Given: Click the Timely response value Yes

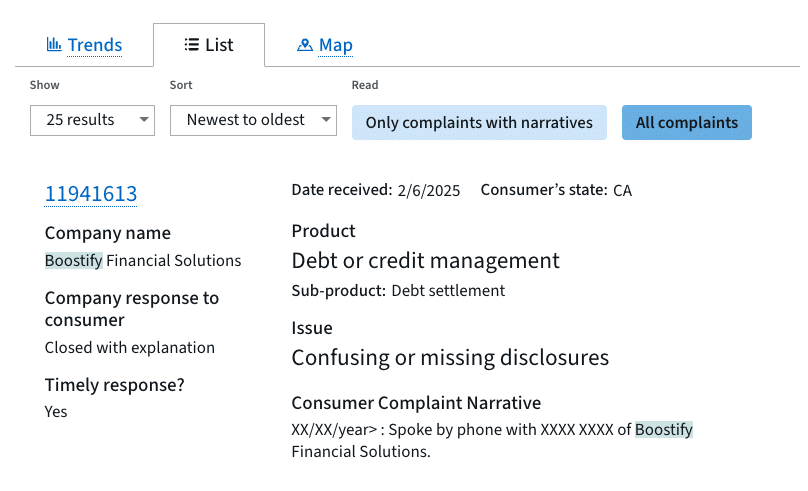Looking at the screenshot, I should point(56,412).
